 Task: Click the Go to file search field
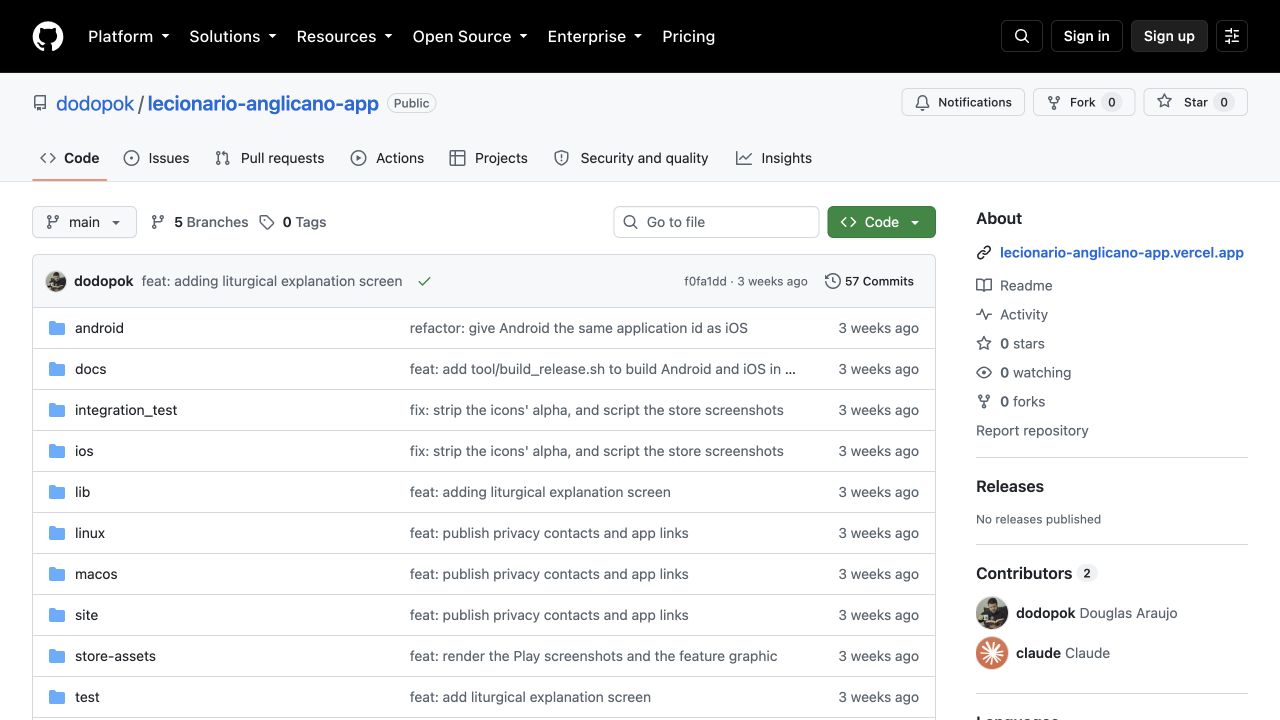point(716,222)
